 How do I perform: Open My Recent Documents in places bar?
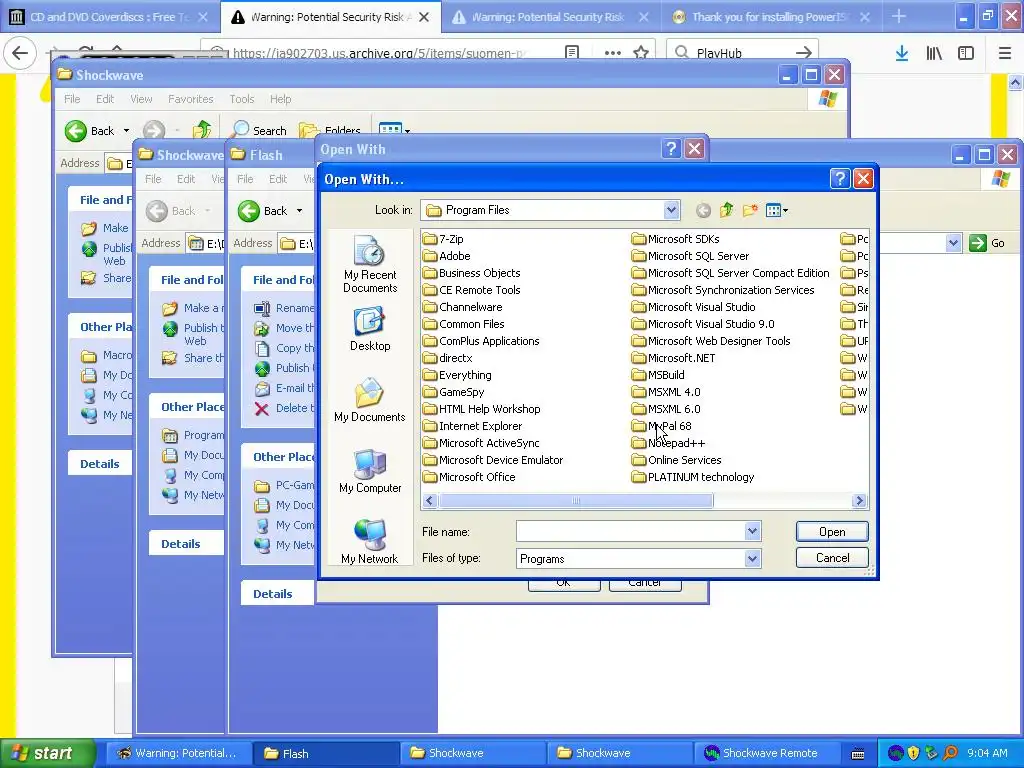(370, 264)
